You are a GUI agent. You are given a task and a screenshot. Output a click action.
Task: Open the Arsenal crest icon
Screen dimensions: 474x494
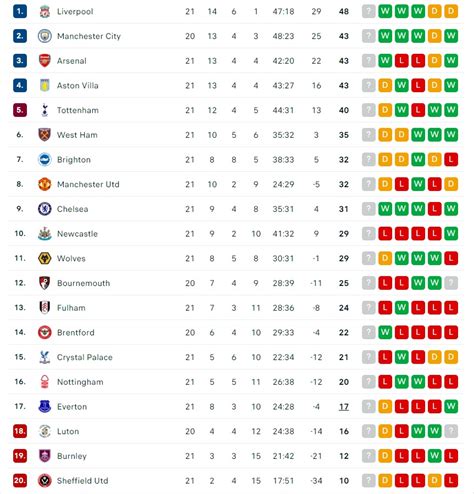click(45, 61)
